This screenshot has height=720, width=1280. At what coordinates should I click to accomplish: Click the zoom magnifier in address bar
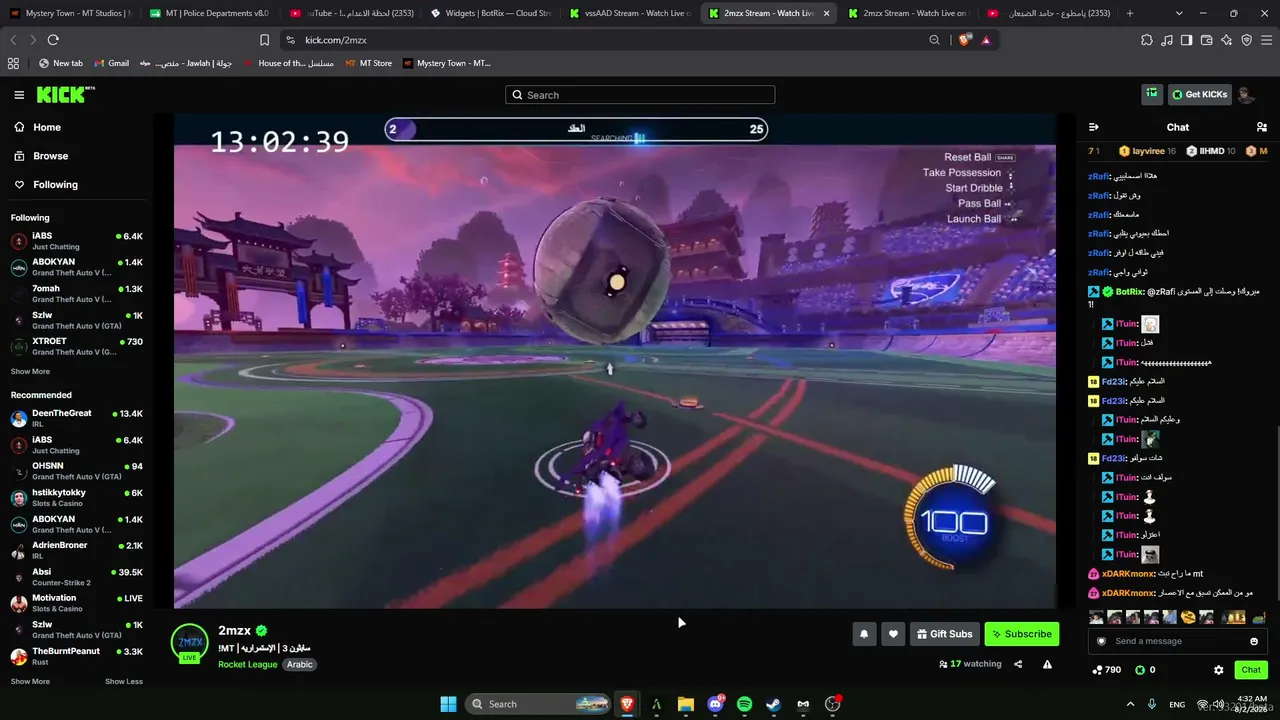(x=934, y=40)
